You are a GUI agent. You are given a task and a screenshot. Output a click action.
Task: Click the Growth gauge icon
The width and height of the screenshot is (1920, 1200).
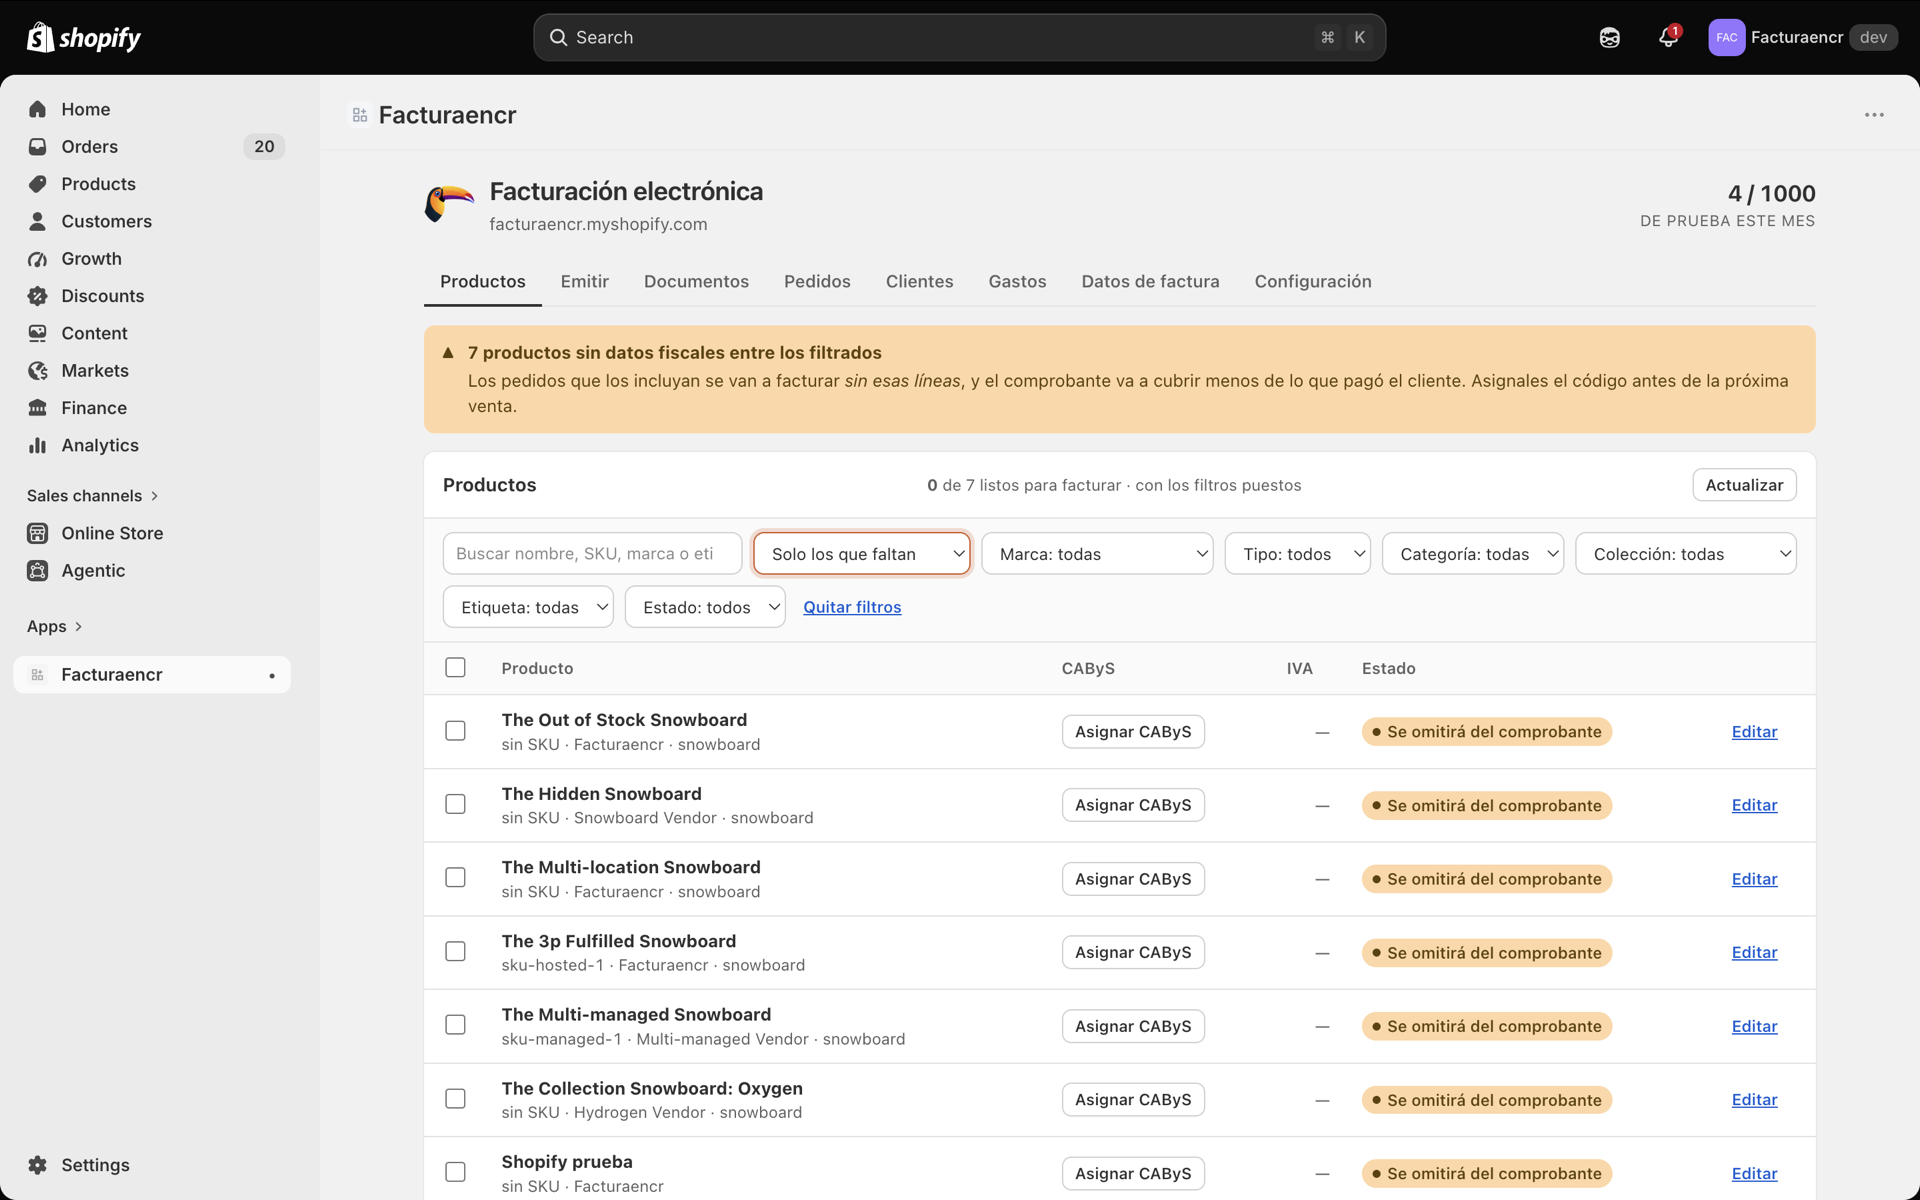38,258
